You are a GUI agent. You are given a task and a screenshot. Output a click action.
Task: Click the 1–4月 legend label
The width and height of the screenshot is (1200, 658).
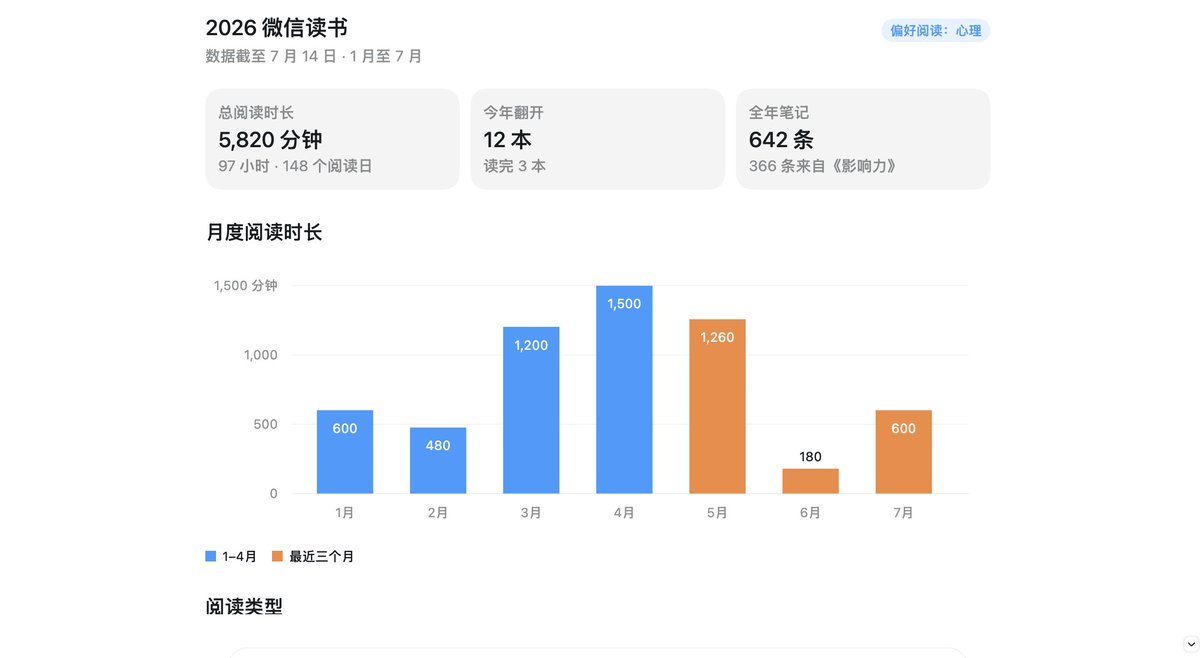[x=239, y=556]
